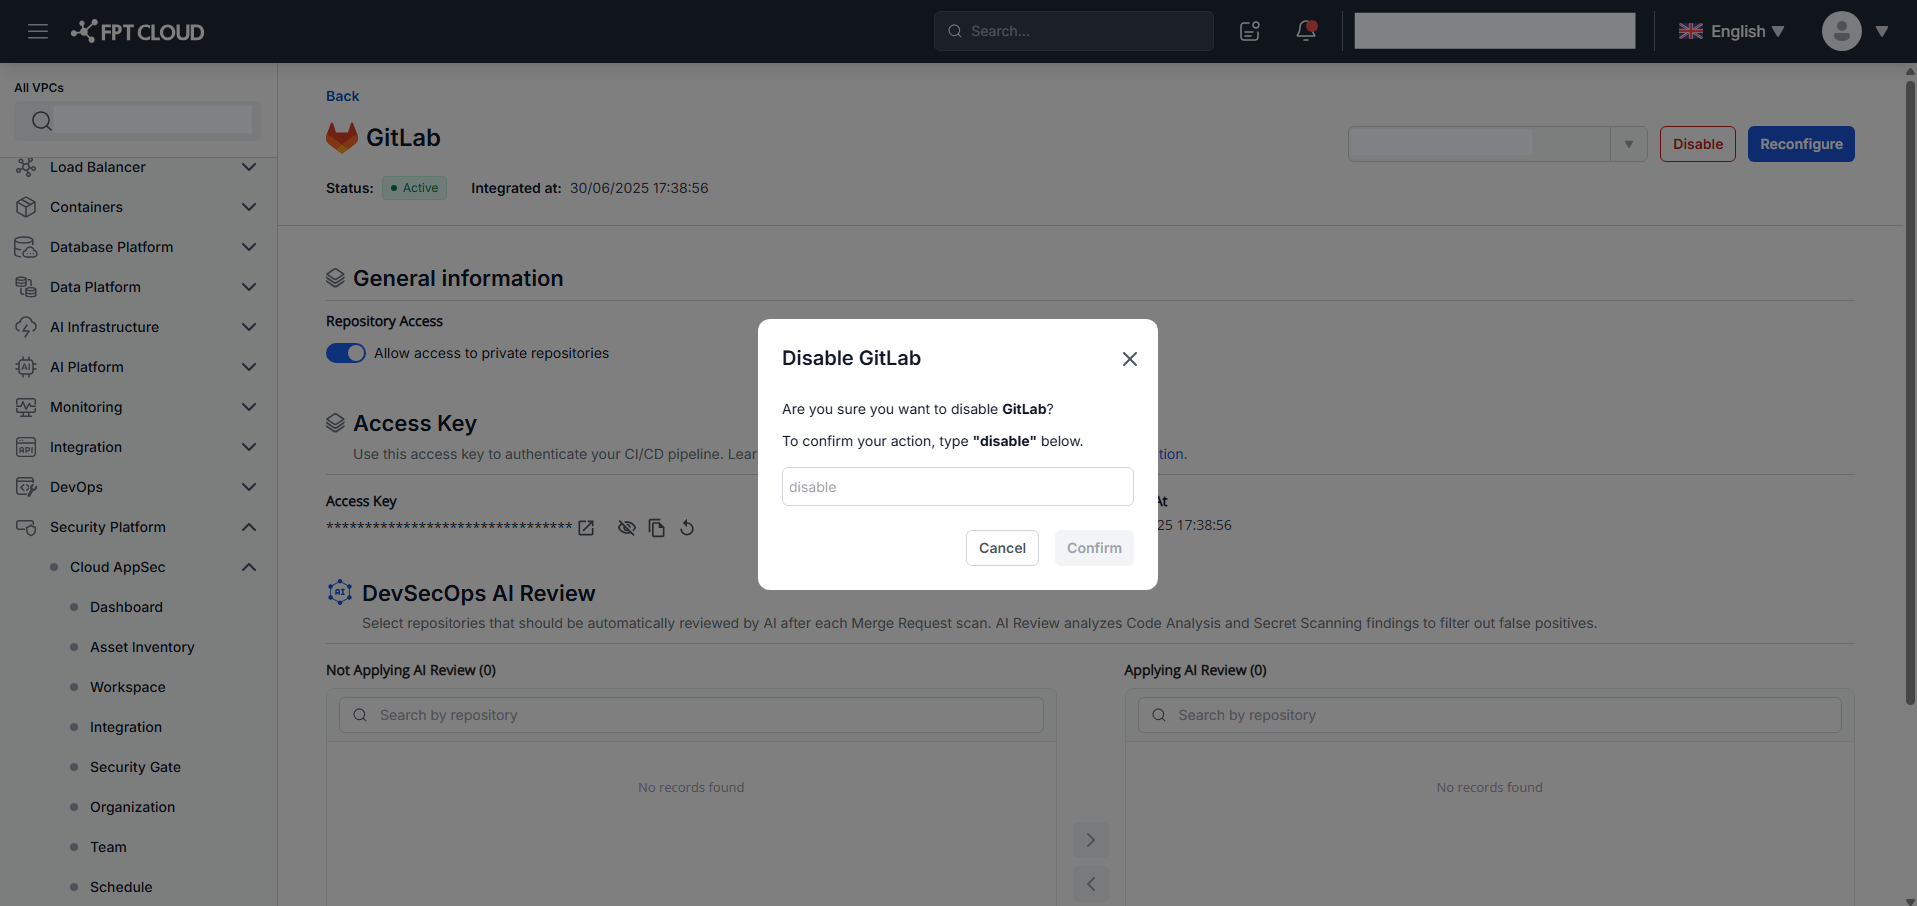Viewport: 1917px width, 906px height.
Task: Expand the Monitoring menu
Action: (x=249, y=407)
